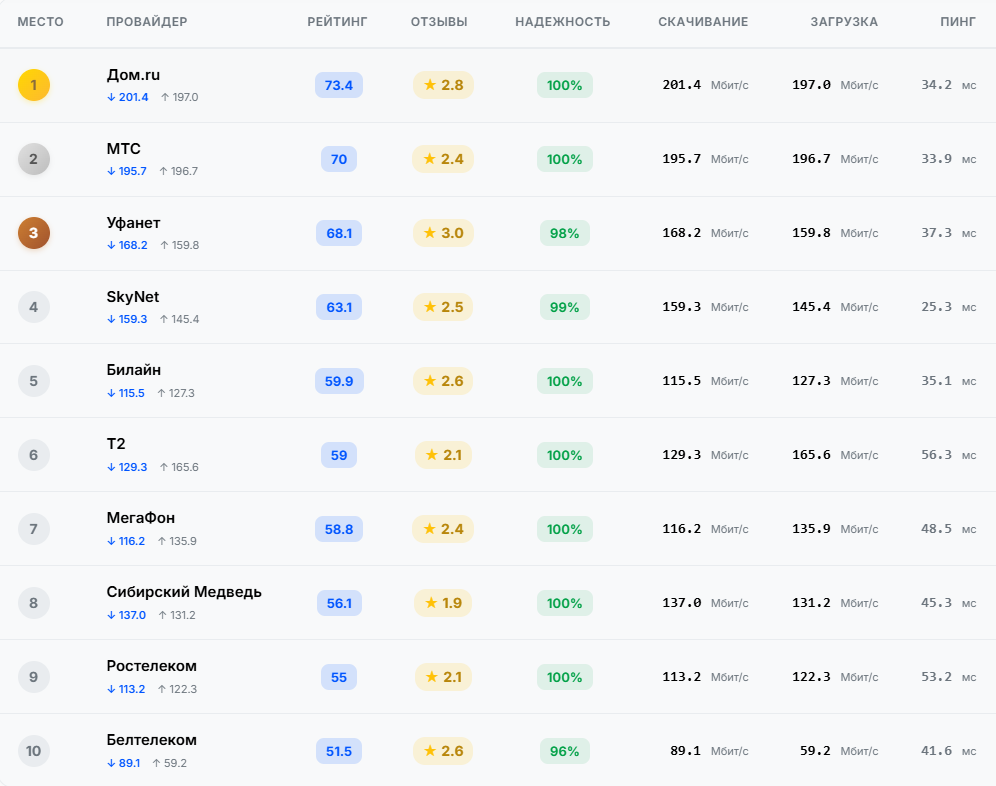Image resolution: width=996 pixels, height=786 pixels.
Task: Click the 113.2 Мбит/с download cell
Action: (x=706, y=677)
